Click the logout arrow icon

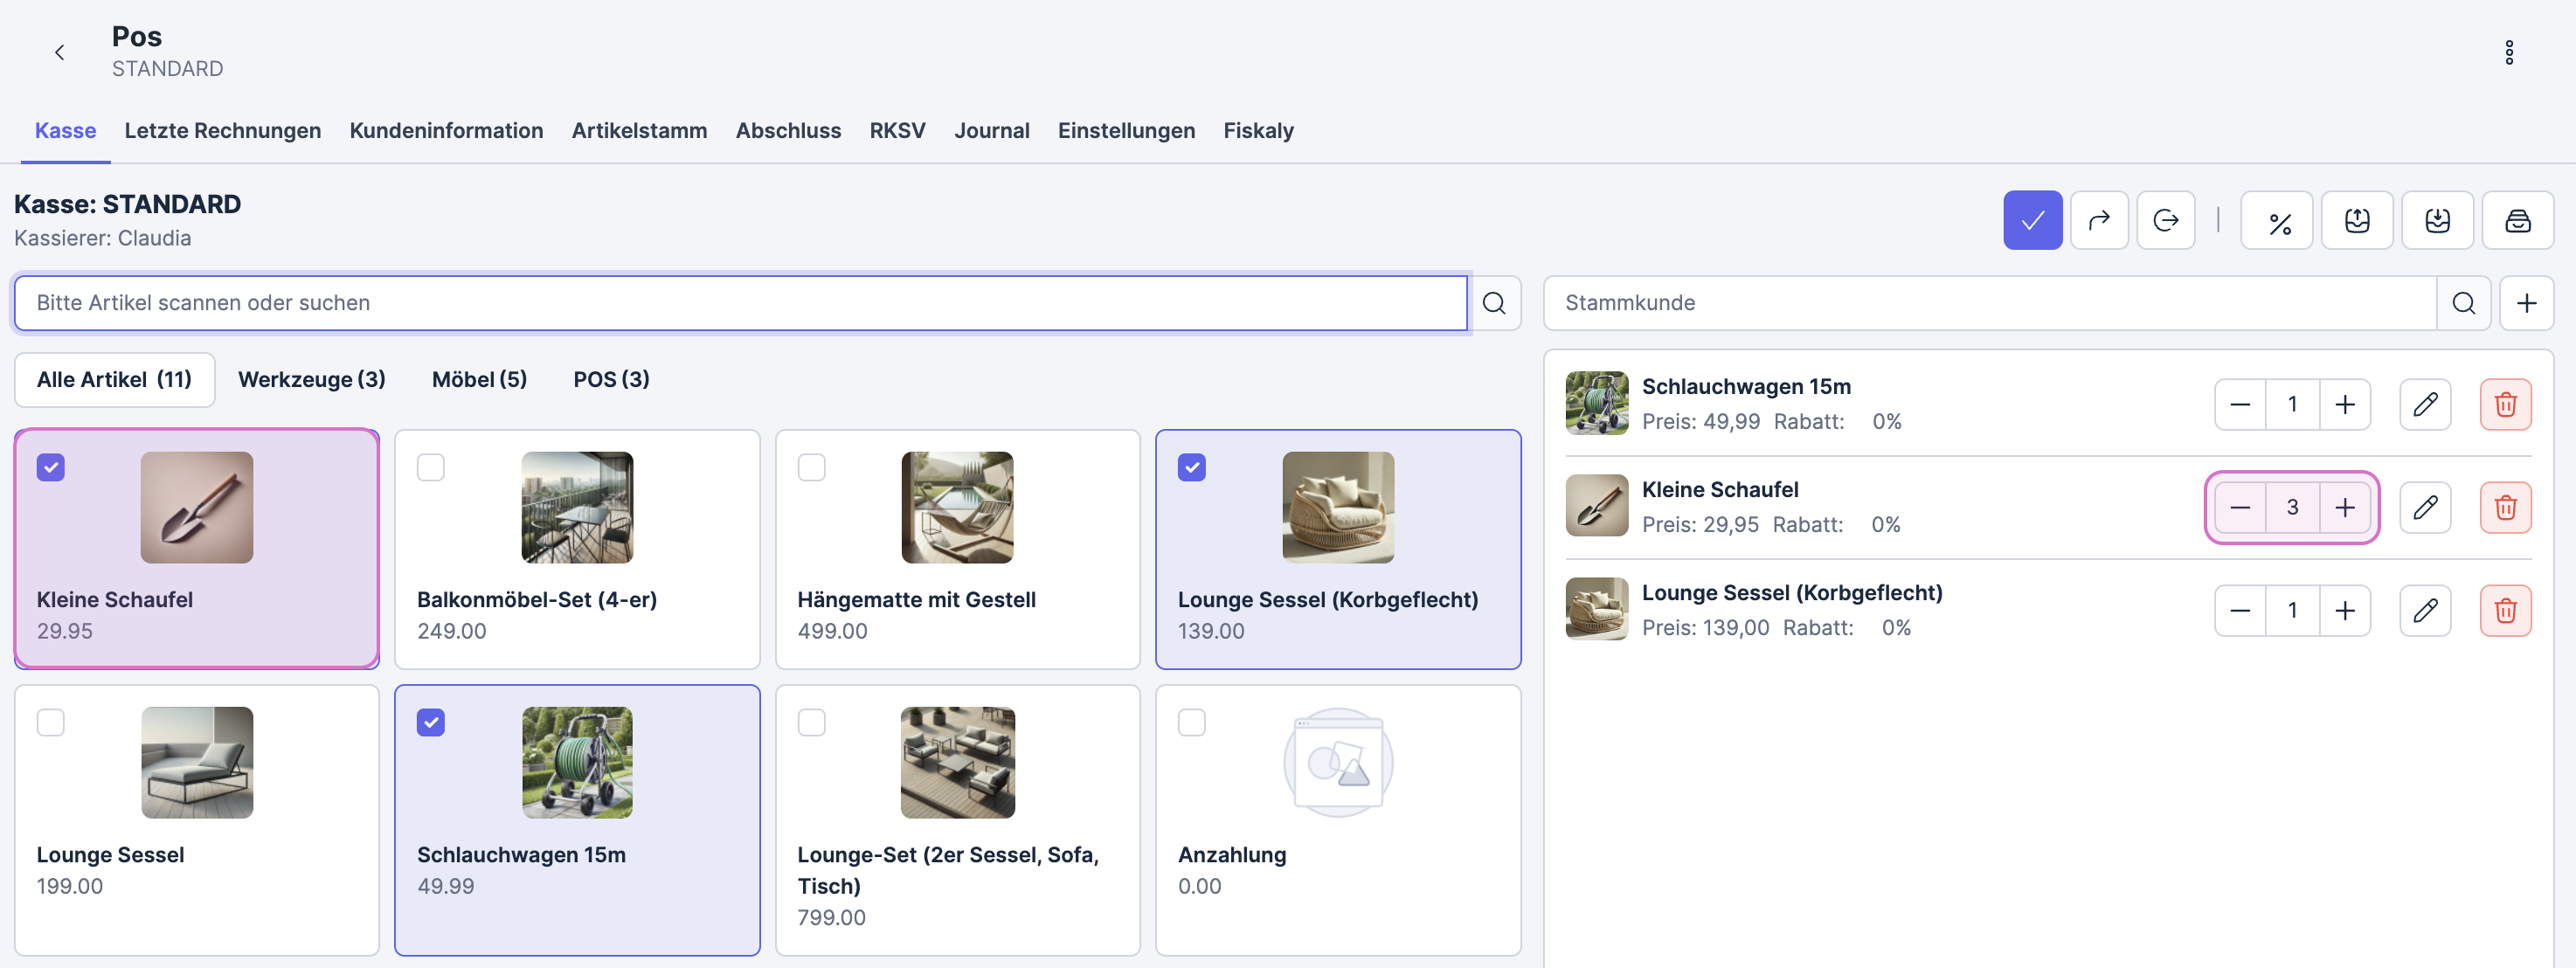(x=2165, y=220)
